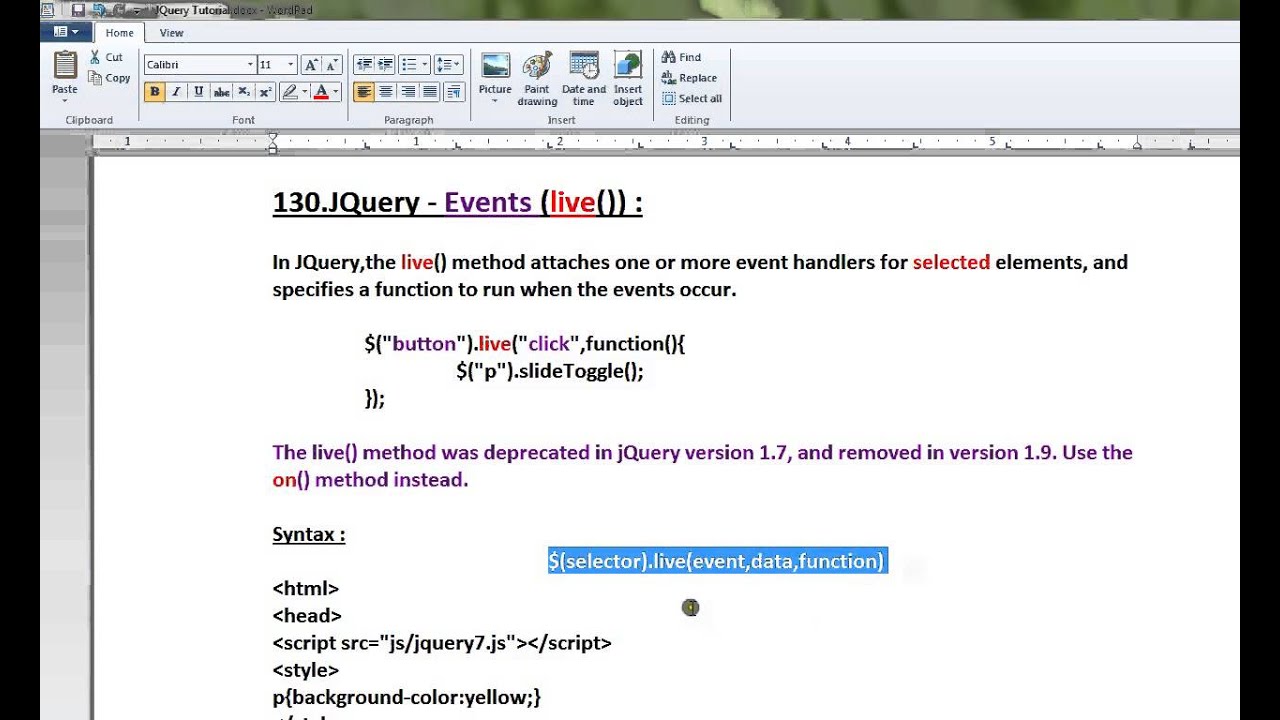The image size is (1280, 720).
Task: Click Find in Editing group
Action: point(681,57)
